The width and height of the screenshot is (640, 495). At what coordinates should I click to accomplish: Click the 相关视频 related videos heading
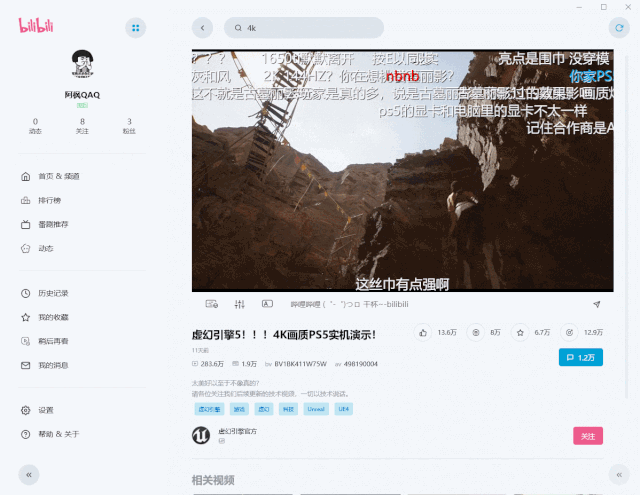(213, 480)
